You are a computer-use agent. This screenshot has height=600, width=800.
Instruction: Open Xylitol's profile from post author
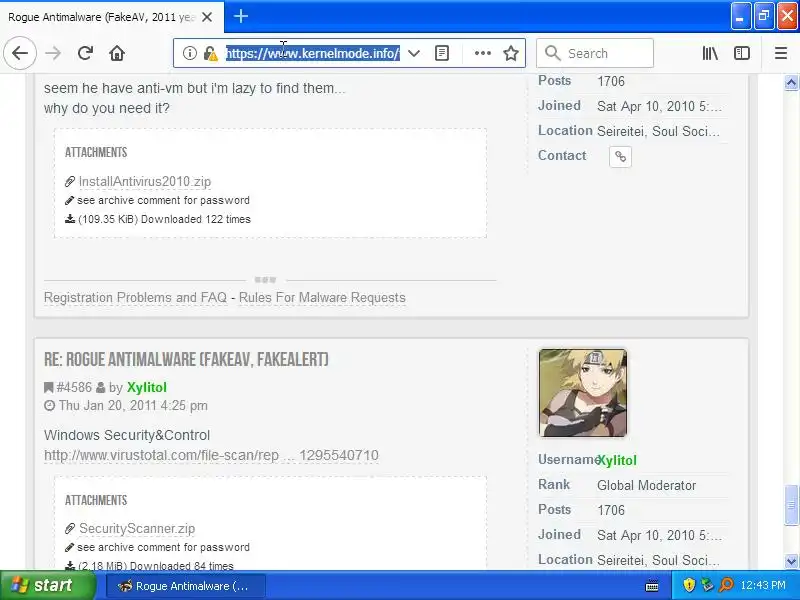point(146,387)
